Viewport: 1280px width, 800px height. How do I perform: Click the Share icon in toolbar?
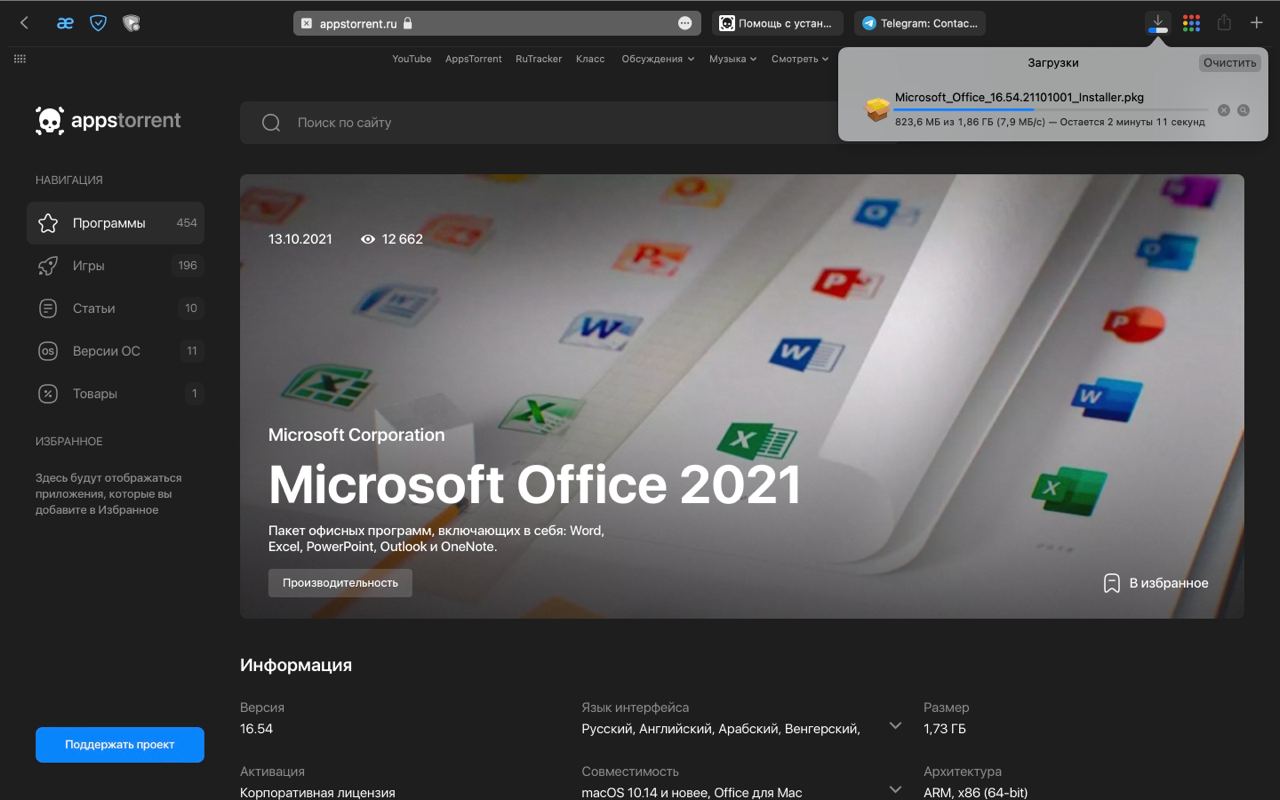point(1224,23)
